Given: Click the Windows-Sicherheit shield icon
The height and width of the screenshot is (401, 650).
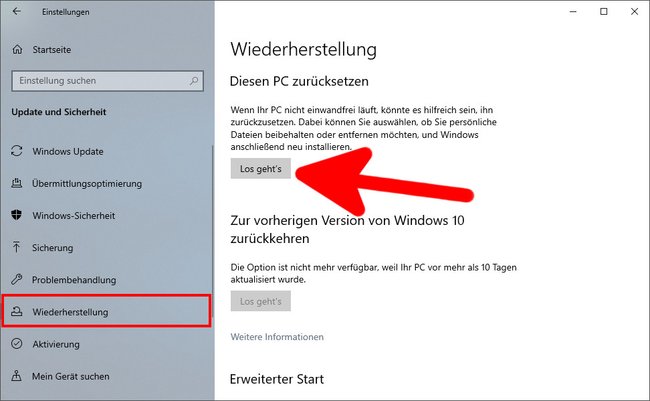Looking at the screenshot, I should pyautogui.click(x=17, y=215).
